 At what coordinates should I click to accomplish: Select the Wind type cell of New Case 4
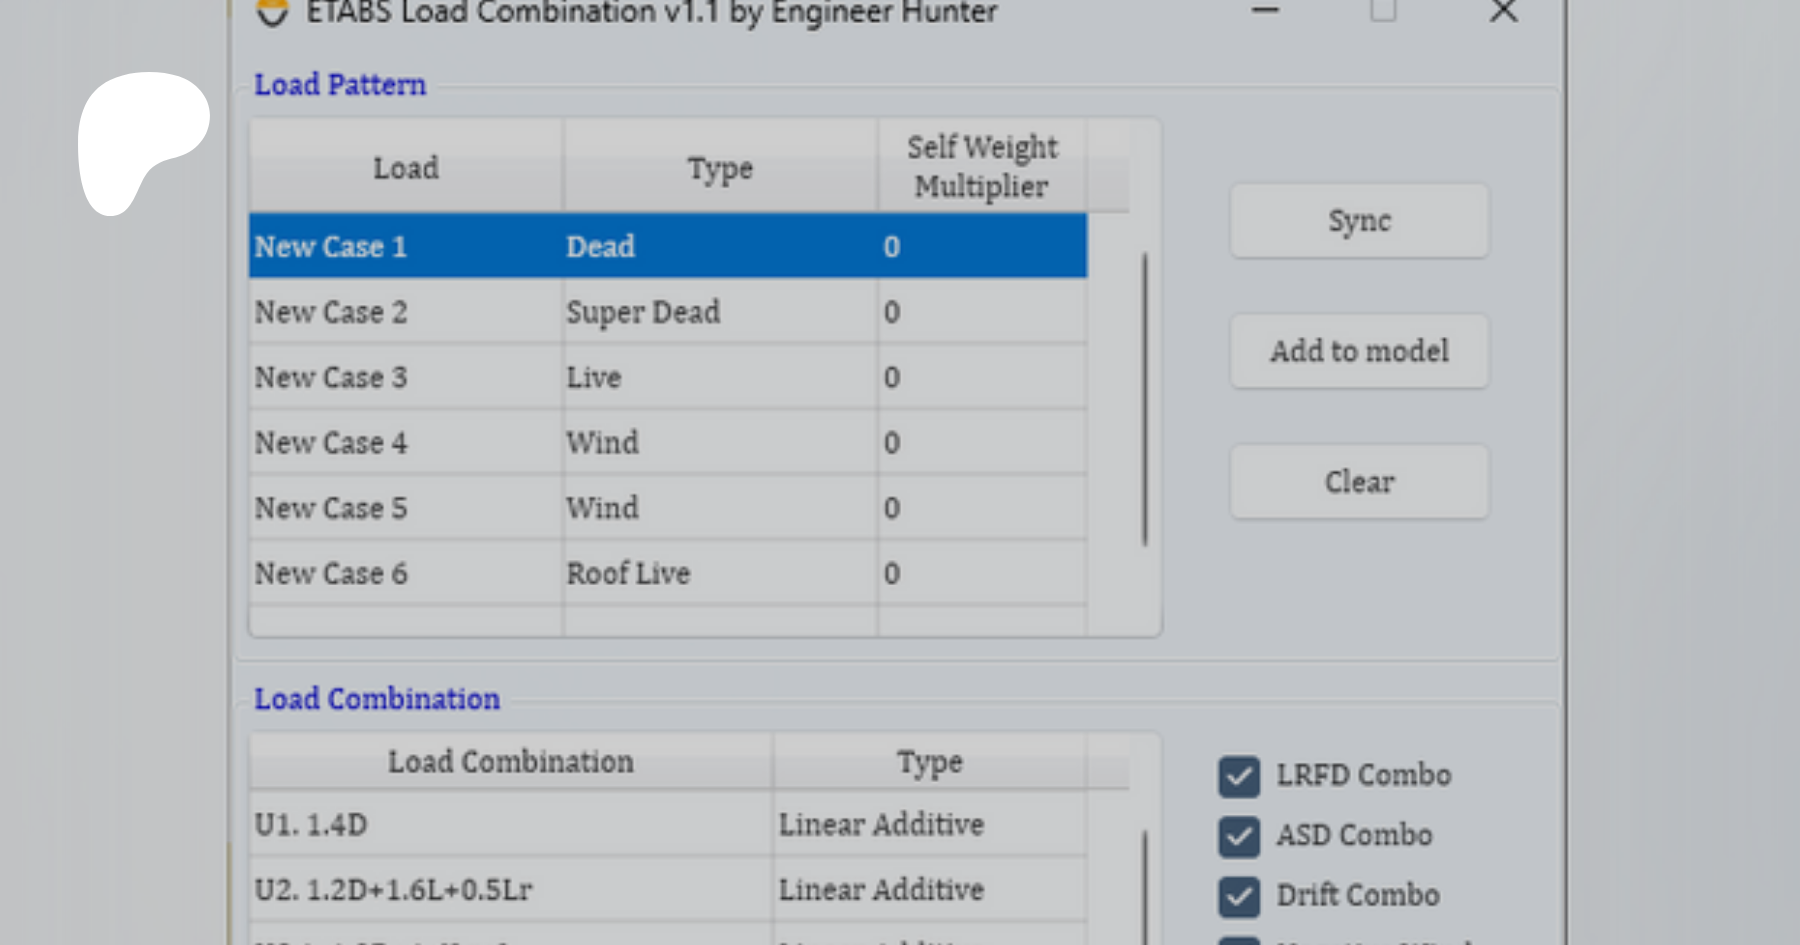tap(719, 443)
